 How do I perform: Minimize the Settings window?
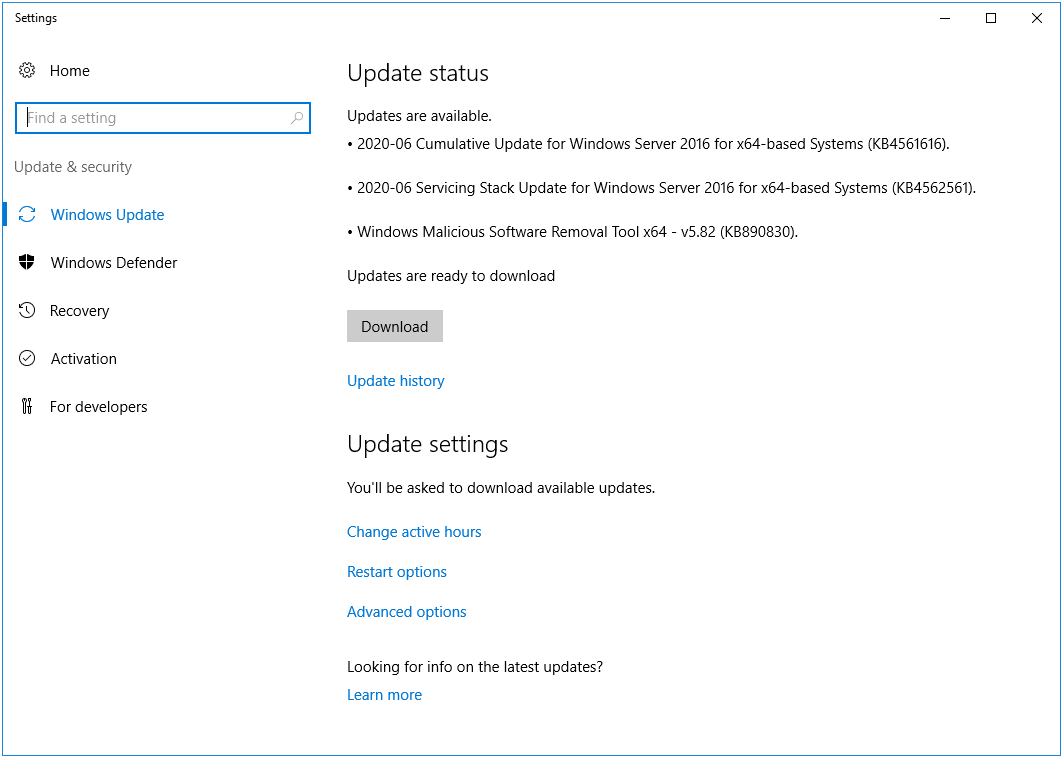click(945, 18)
